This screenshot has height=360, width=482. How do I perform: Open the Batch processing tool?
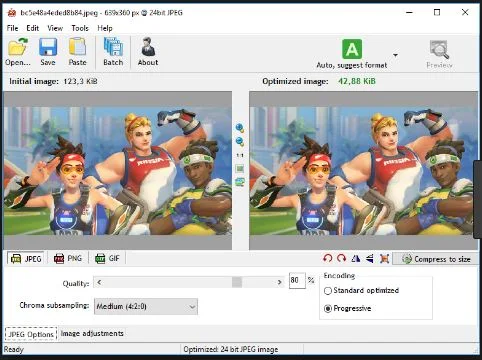(x=113, y=52)
